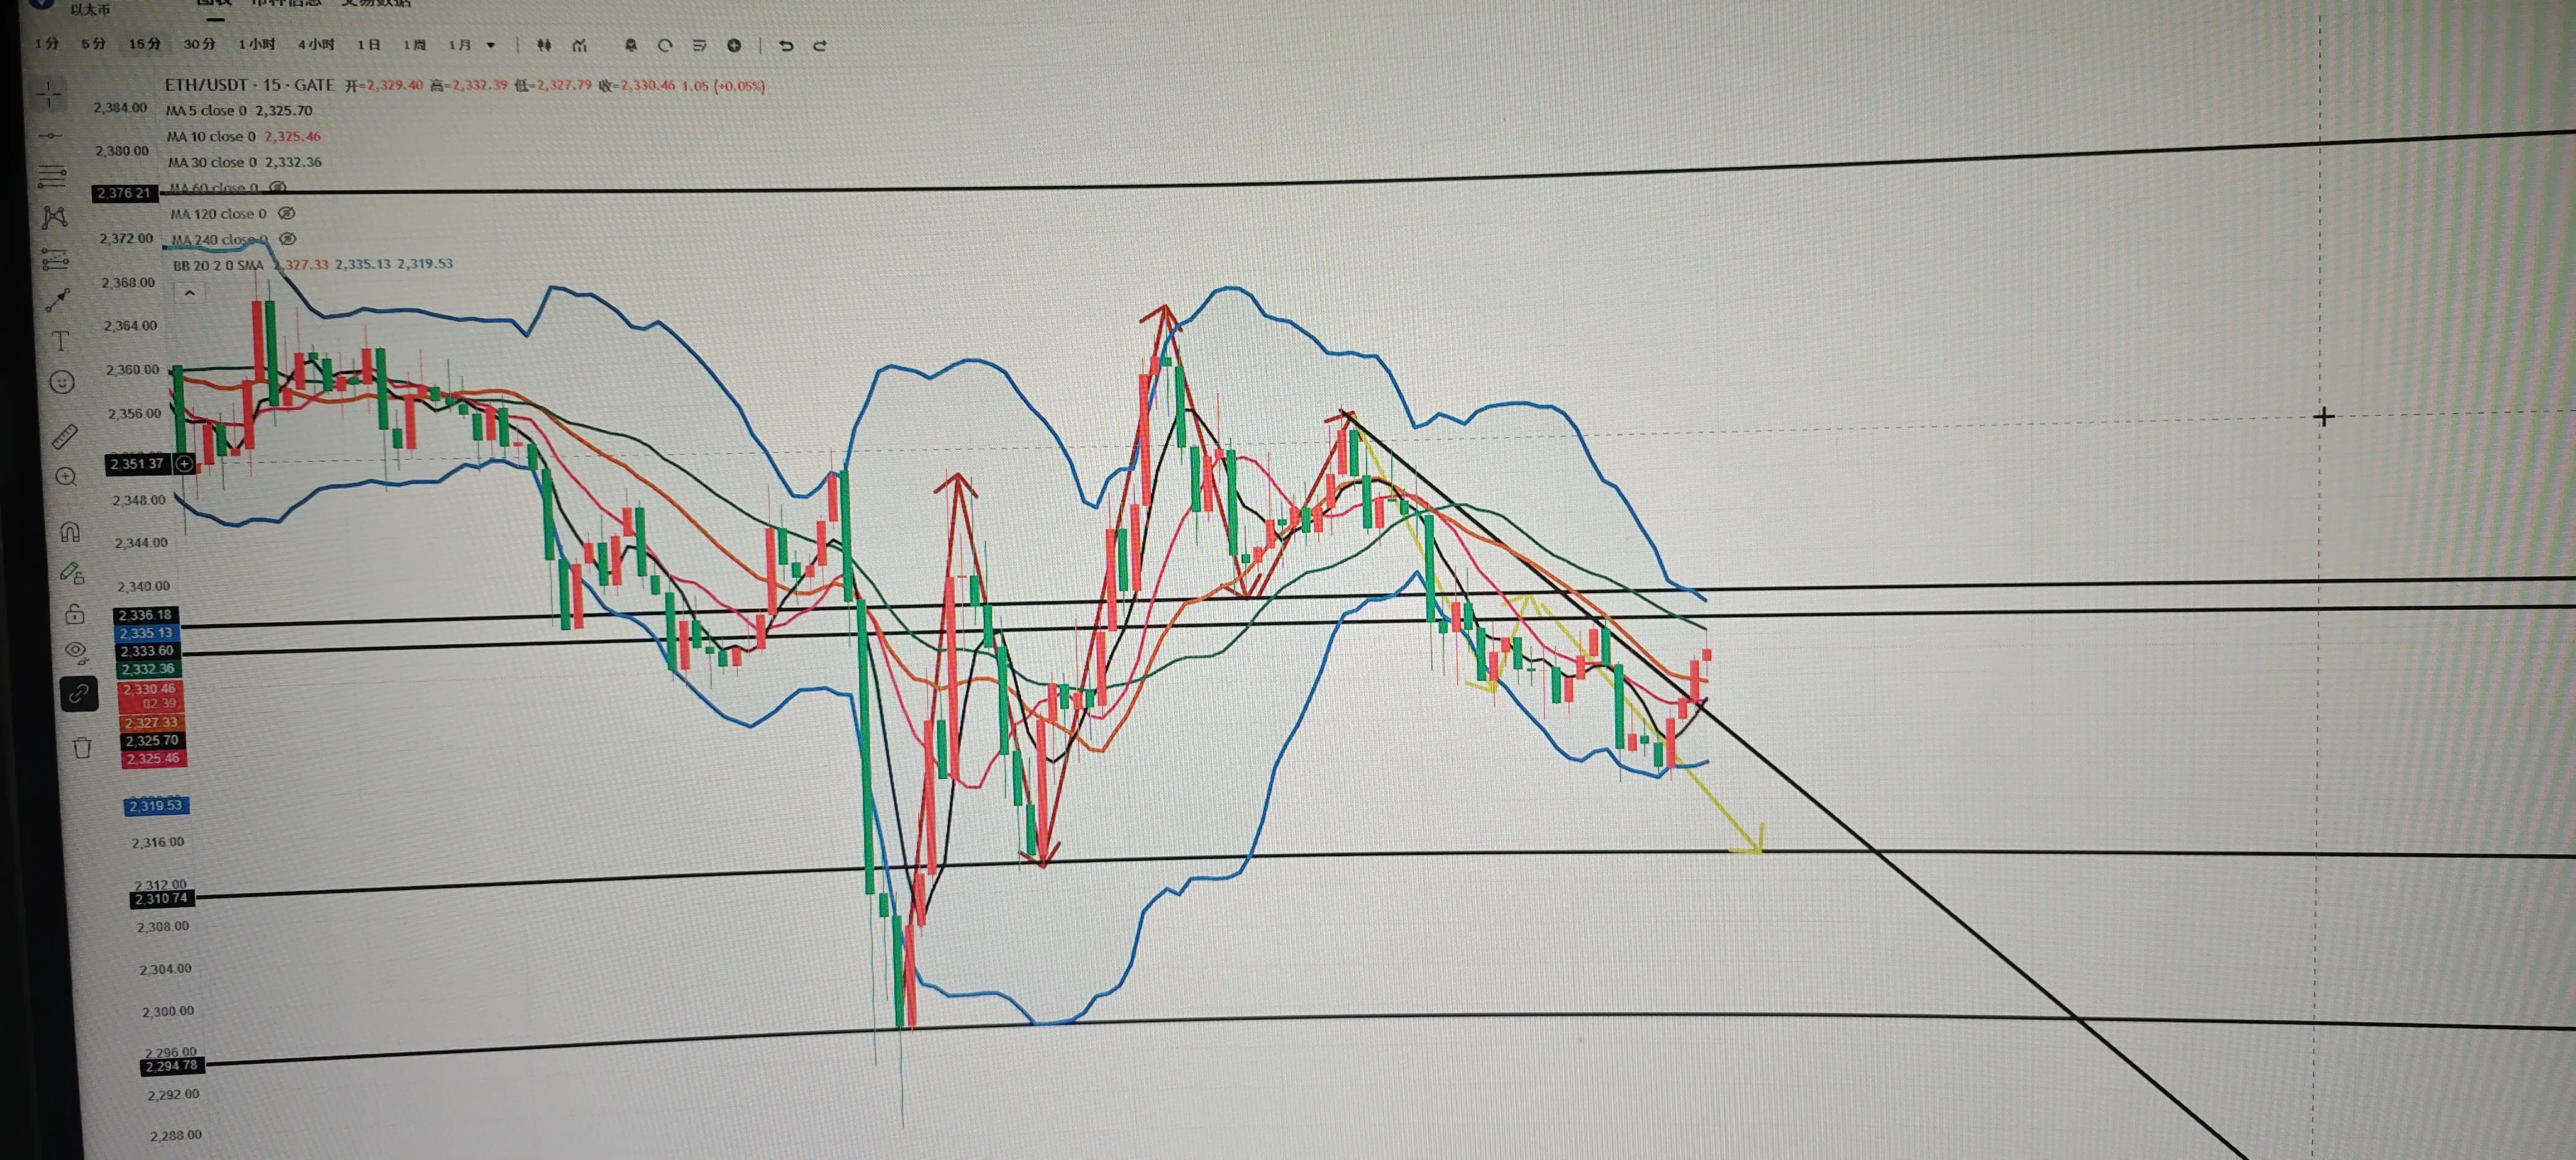Open the timeframe dropdown arrow after 1月
Image resolution: width=2576 pixels, height=1160 pixels.
click(x=491, y=45)
